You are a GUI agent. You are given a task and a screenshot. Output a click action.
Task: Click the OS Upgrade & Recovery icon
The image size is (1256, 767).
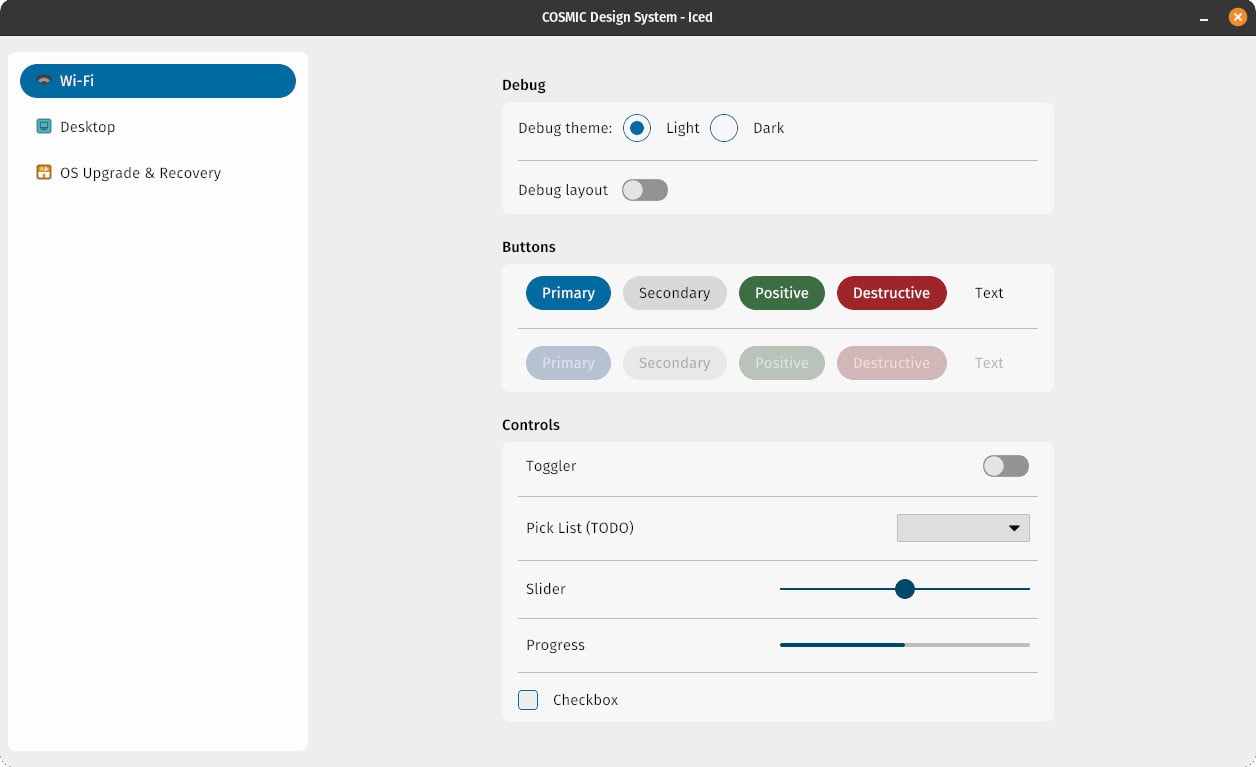point(44,172)
